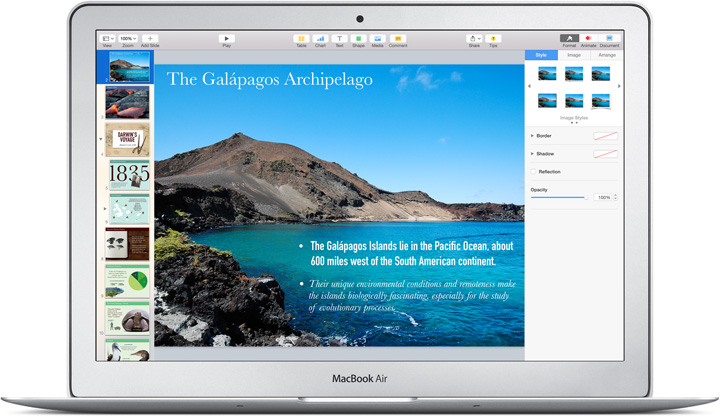Image resolution: width=721 pixels, height=419 pixels.
Task: Expand the Border section
Action: click(532, 135)
